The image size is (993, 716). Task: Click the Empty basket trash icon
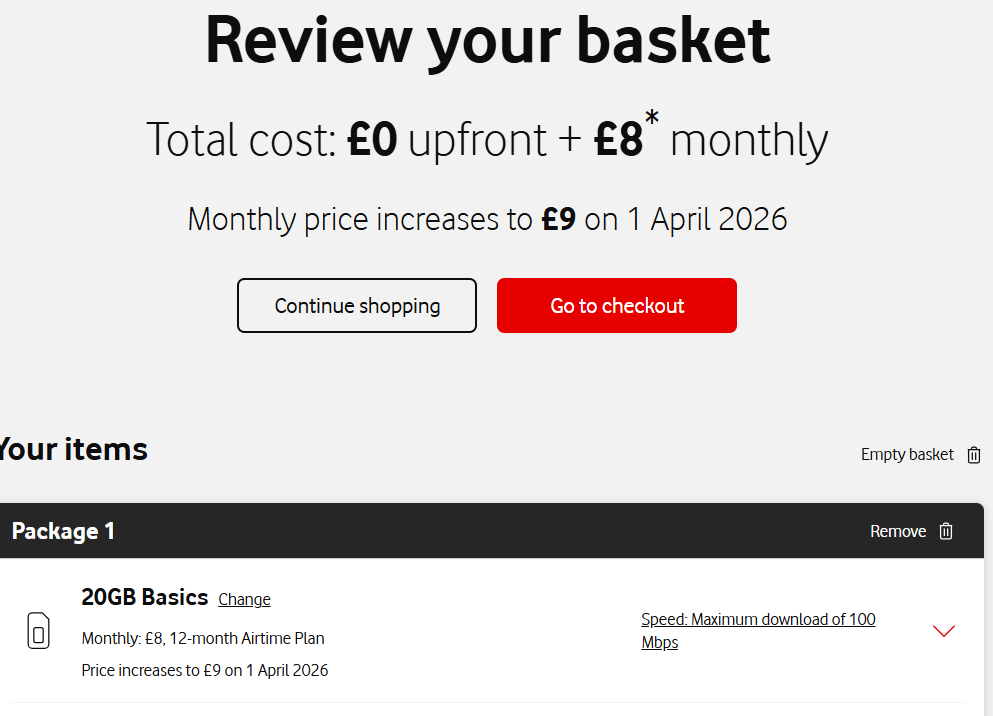click(x=974, y=455)
